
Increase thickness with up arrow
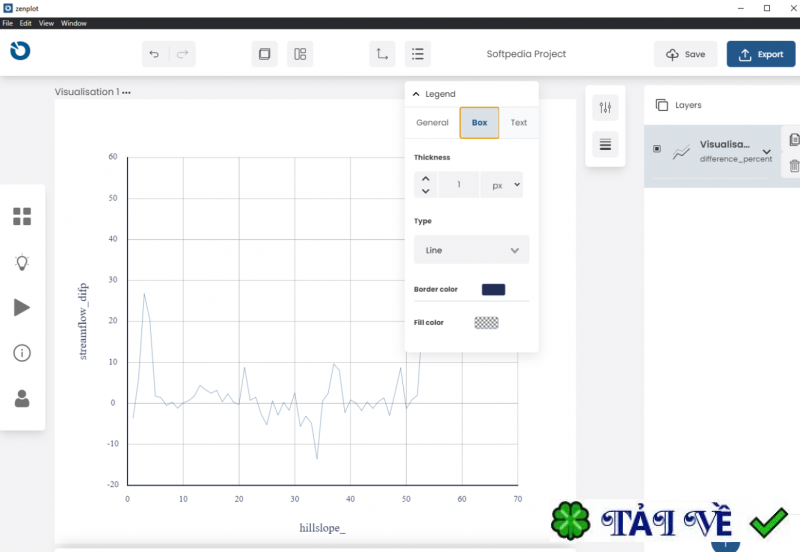click(x=426, y=179)
